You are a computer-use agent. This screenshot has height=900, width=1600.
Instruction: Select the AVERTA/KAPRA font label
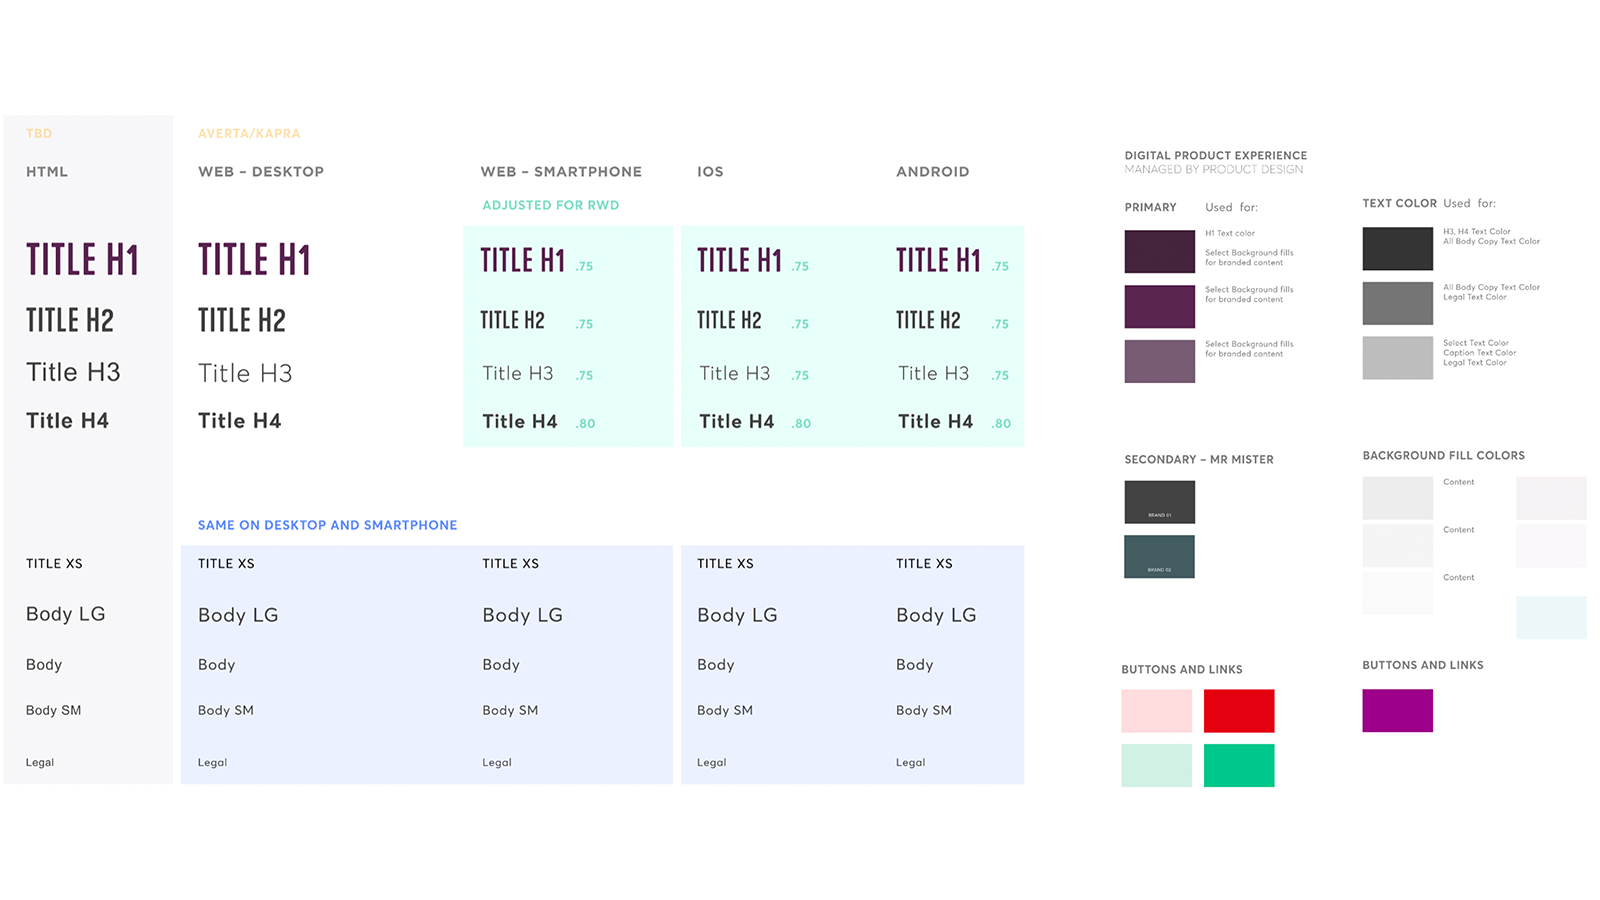point(249,133)
